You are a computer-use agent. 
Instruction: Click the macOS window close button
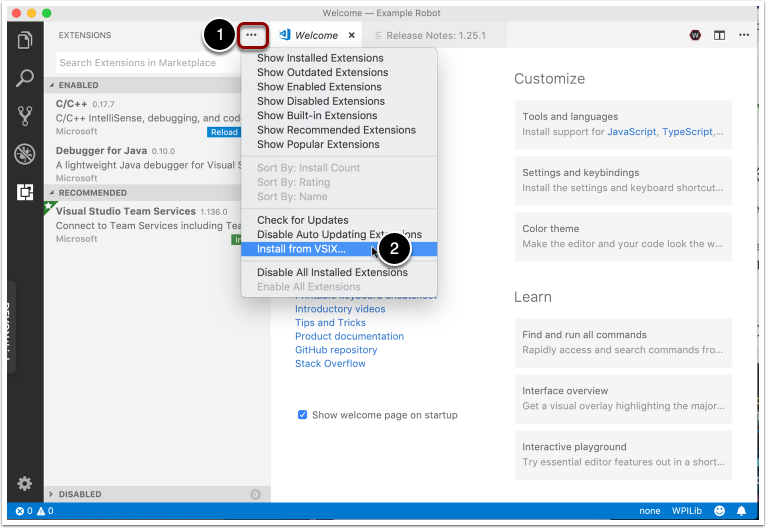(16, 13)
